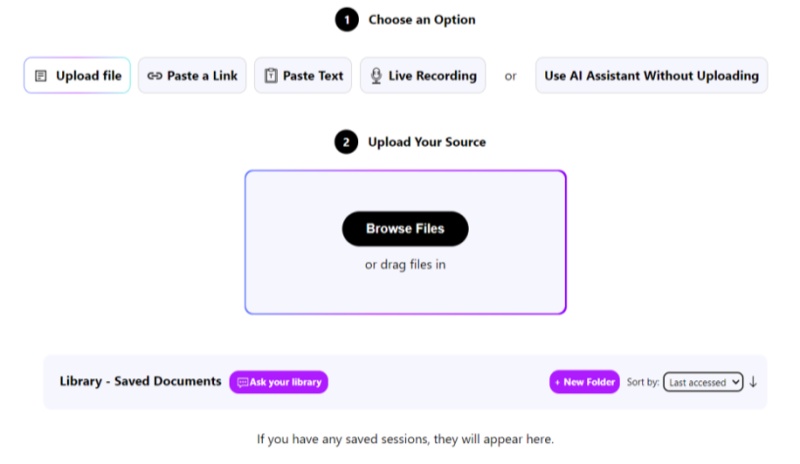
Task: Select the Live Recording option
Action: [x=423, y=76]
